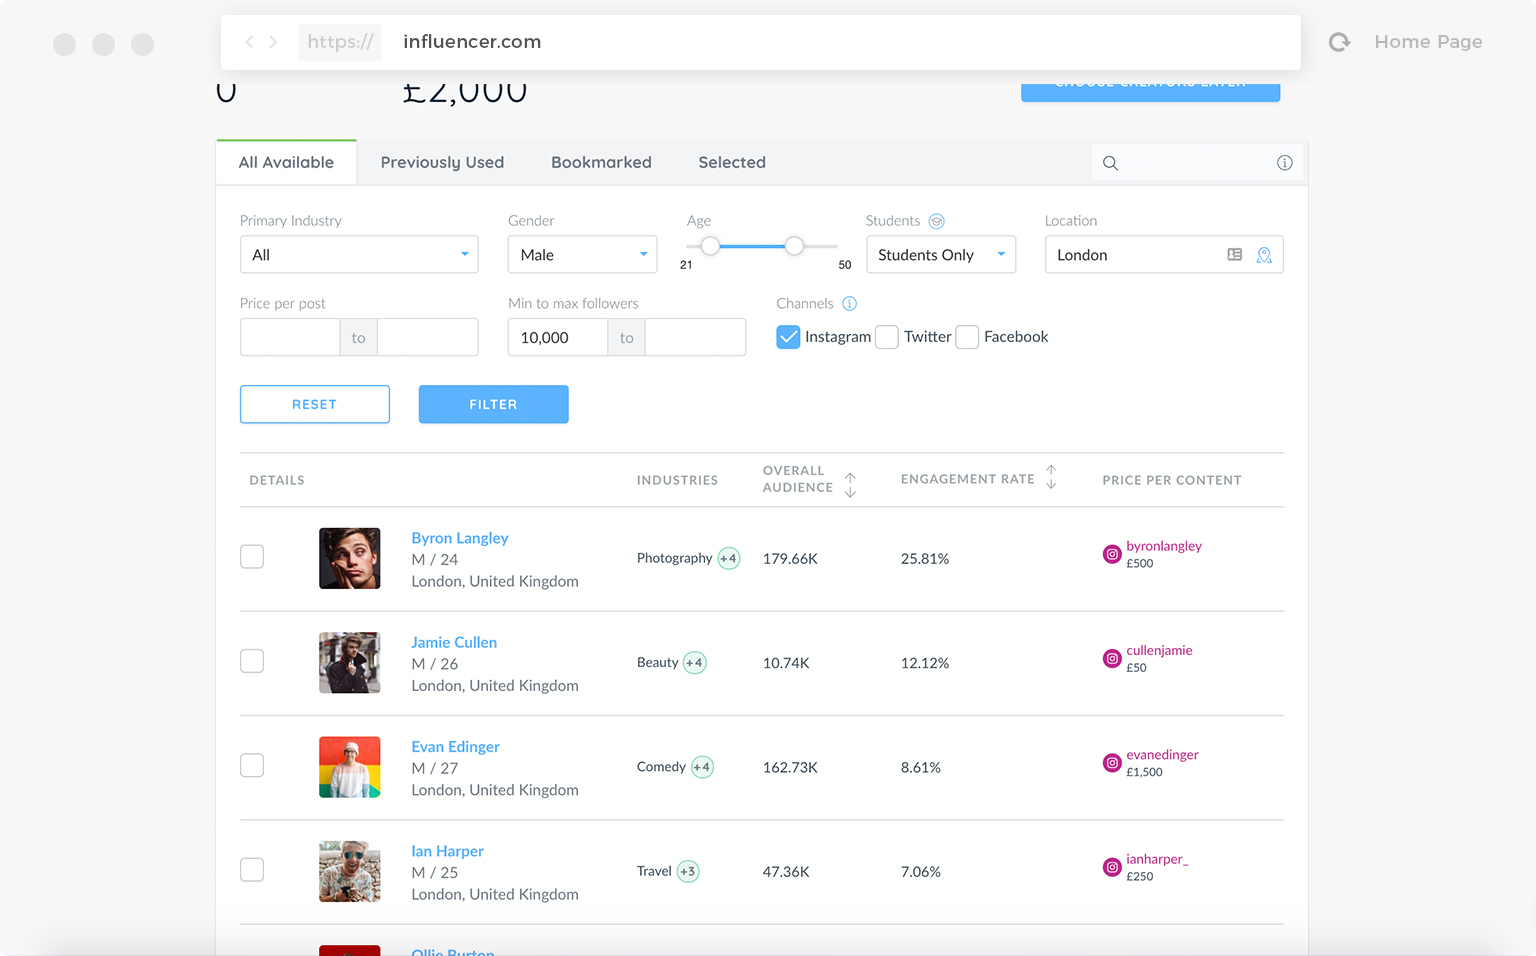
Task: Click Jamie Cullen's Instagram icon
Action: pos(1112,658)
